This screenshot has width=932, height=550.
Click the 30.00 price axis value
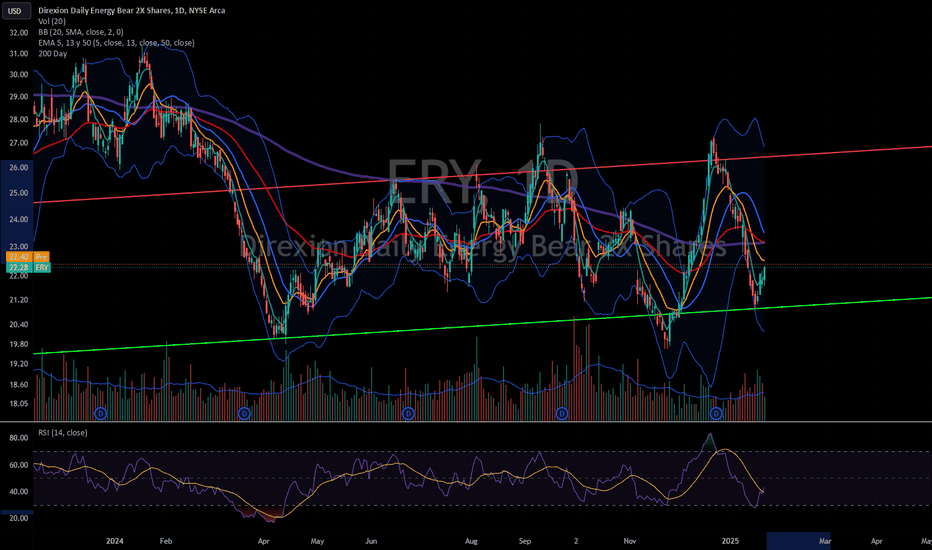(19, 74)
